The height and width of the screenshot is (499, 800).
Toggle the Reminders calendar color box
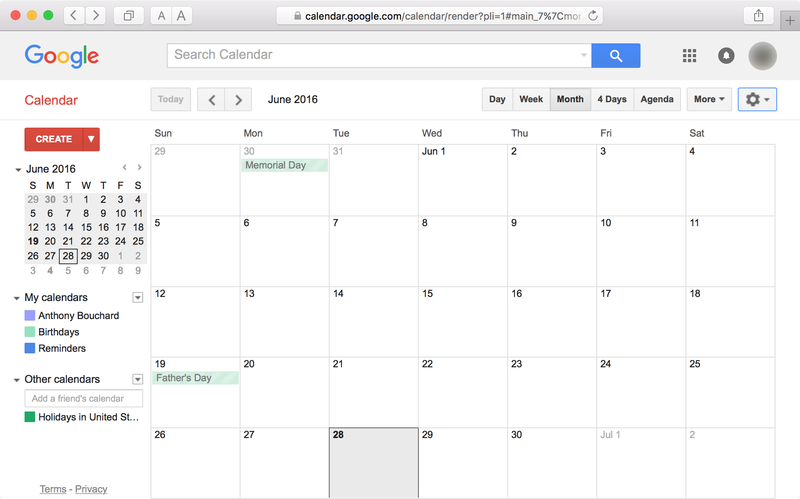click(x=30, y=348)
